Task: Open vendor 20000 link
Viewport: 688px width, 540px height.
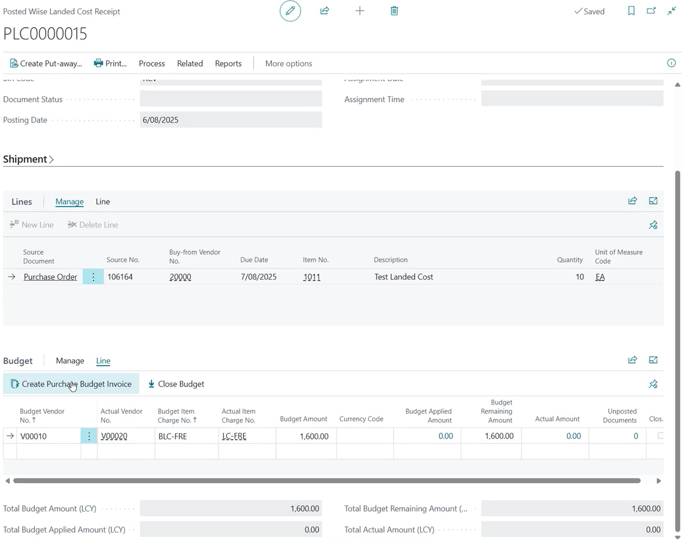Action: (180, 277)
